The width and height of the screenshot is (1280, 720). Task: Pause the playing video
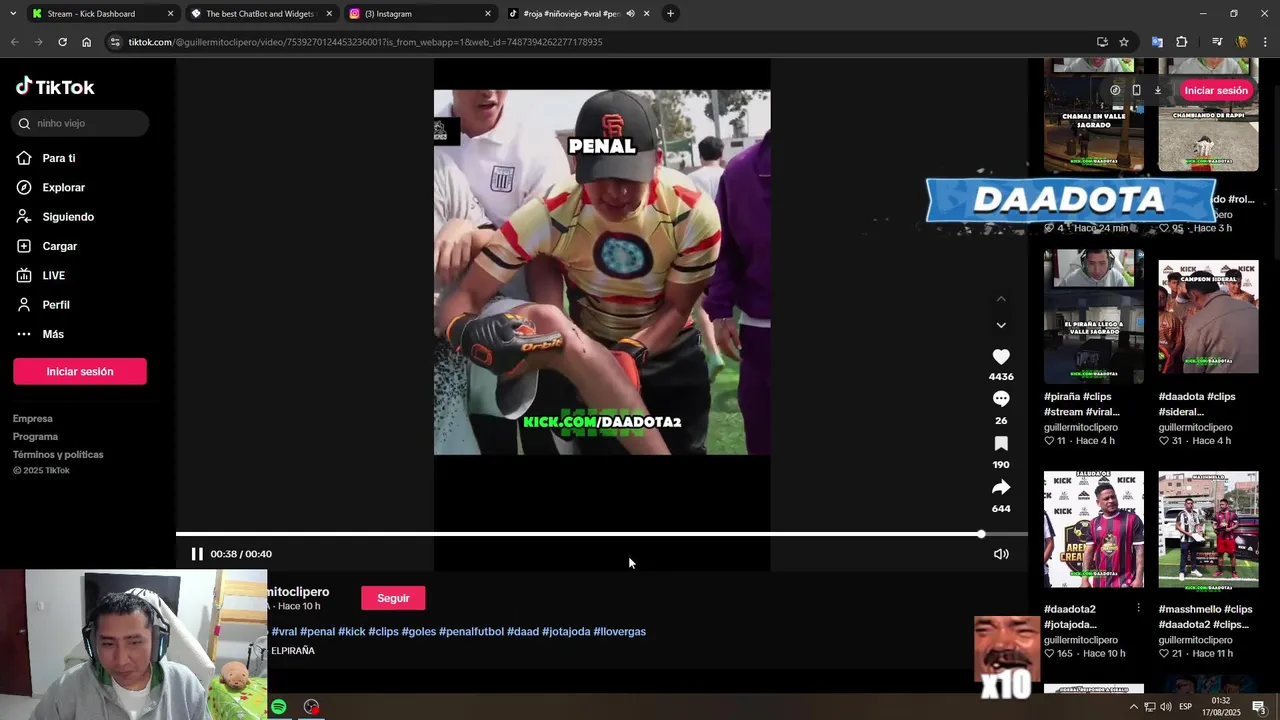tap(197, 554)
